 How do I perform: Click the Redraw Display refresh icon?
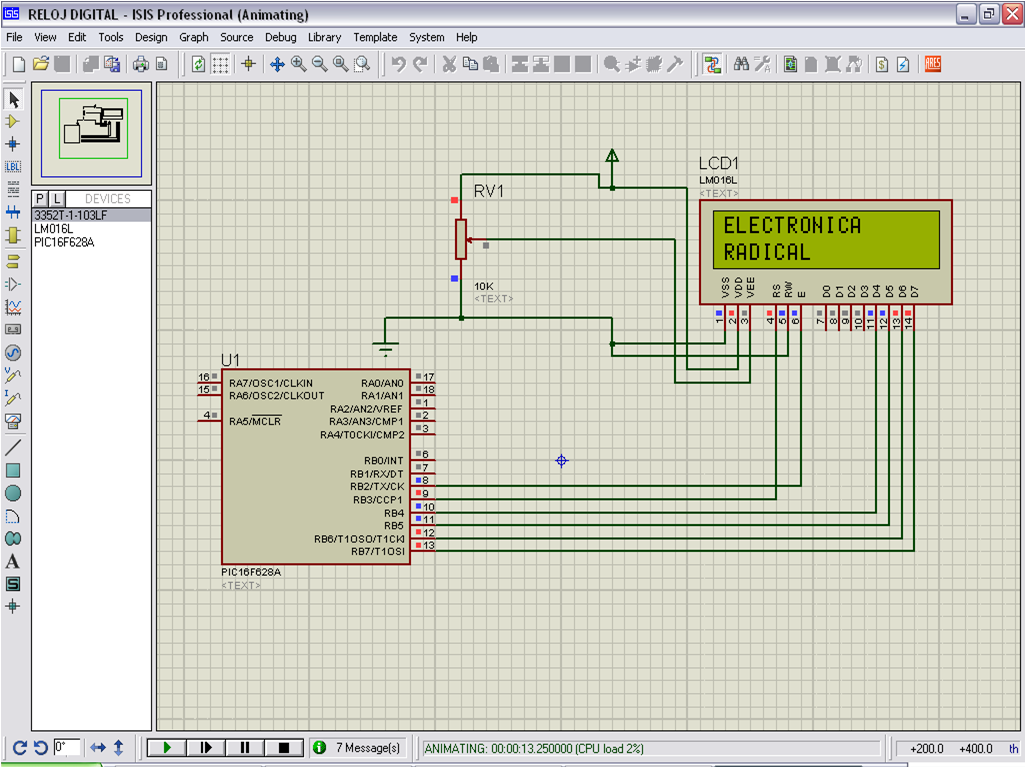pyautogui.click(x=198, y=64)
